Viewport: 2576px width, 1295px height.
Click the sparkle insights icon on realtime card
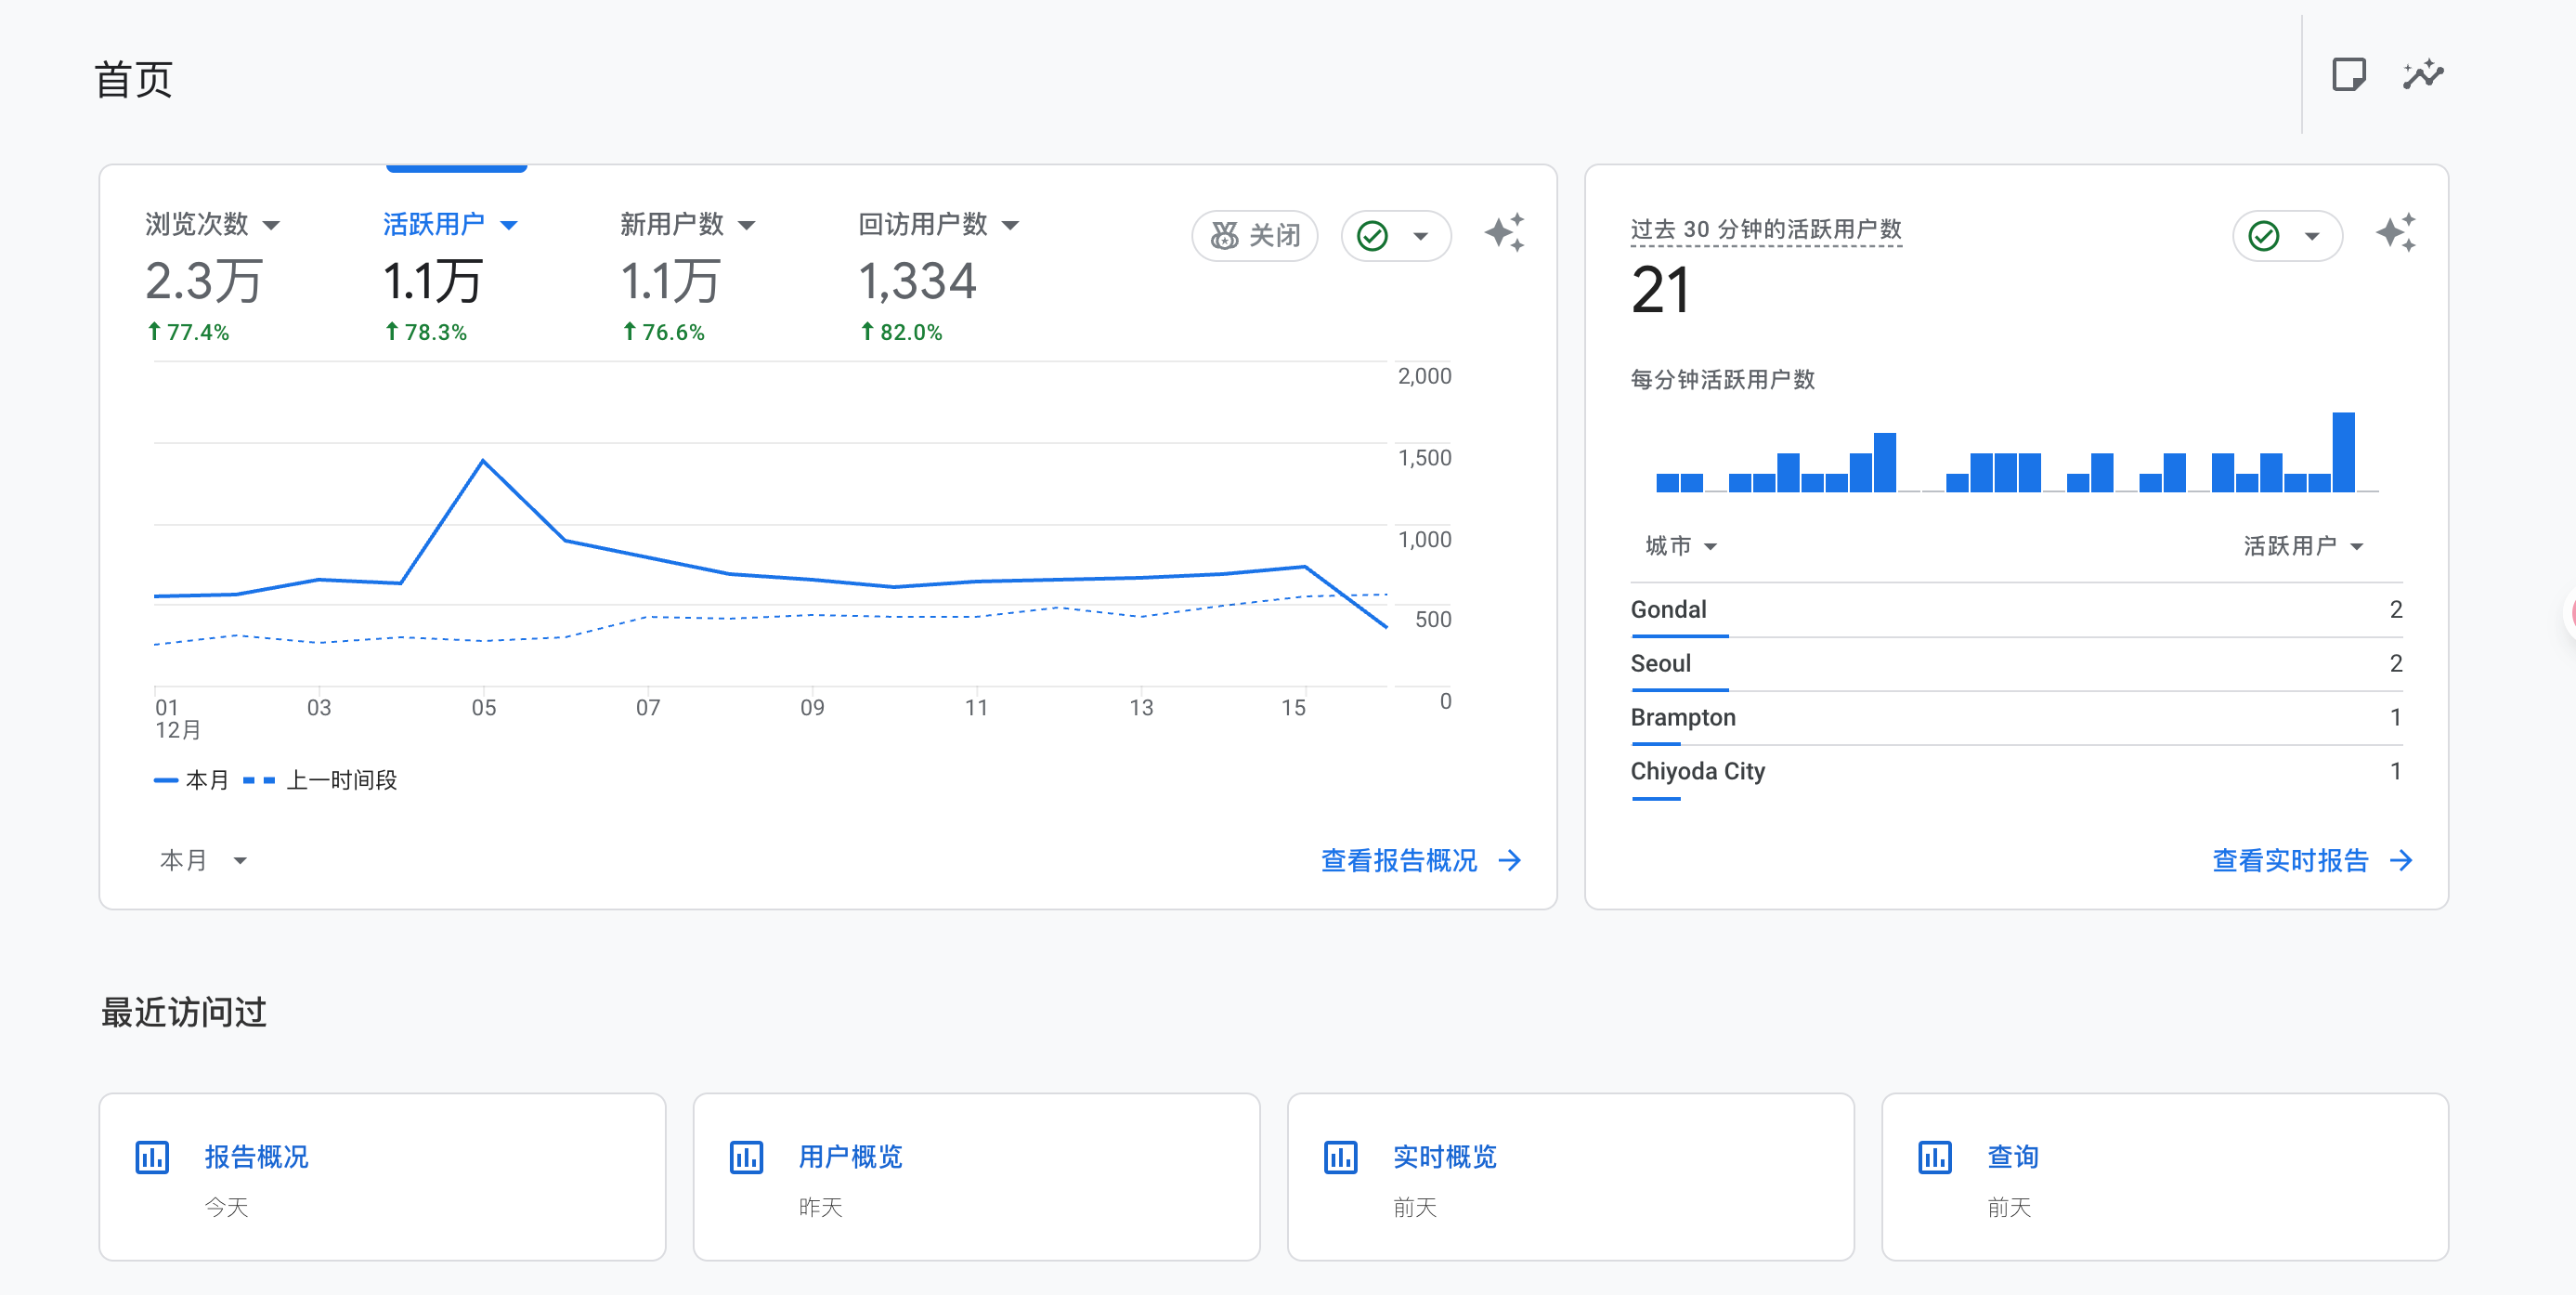tap(2395, 234)
